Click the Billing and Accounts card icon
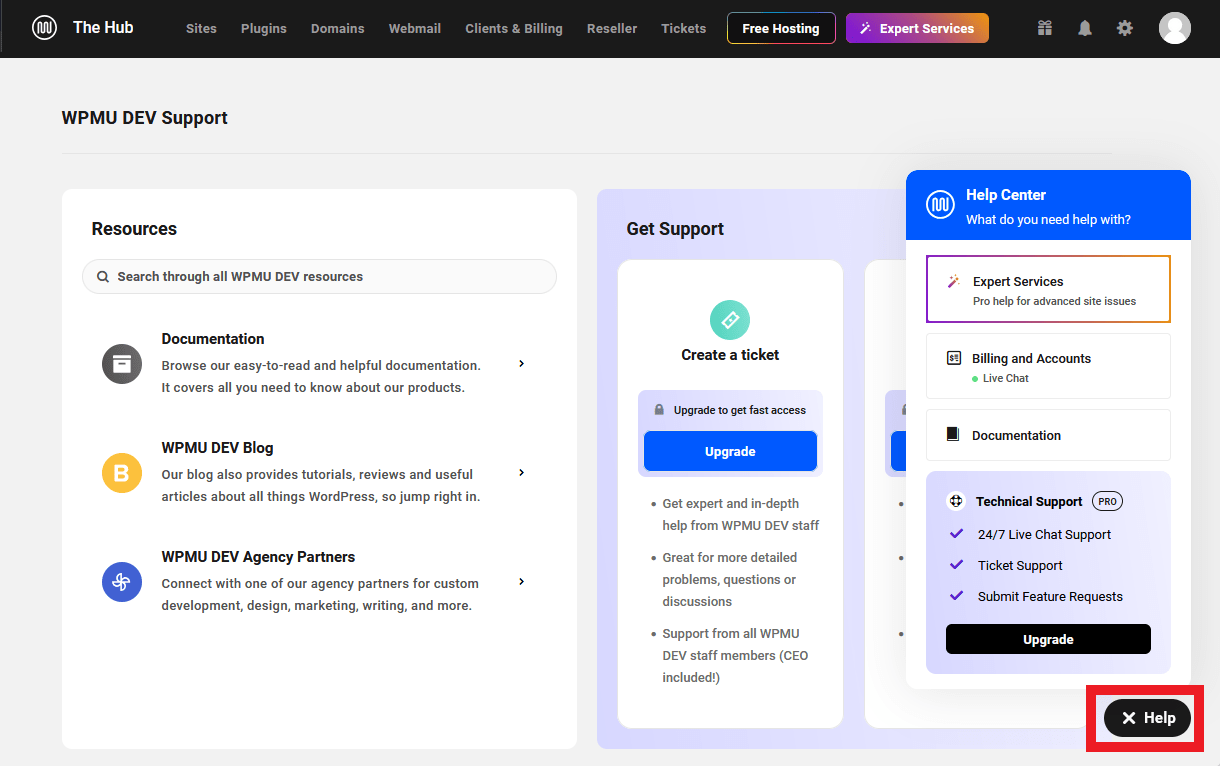 953,358
